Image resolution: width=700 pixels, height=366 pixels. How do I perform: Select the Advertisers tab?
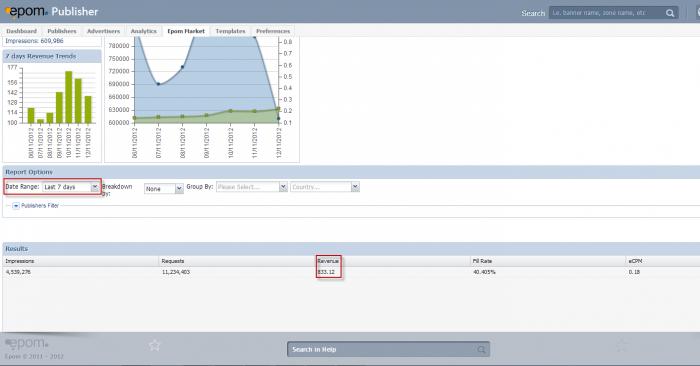103,31
